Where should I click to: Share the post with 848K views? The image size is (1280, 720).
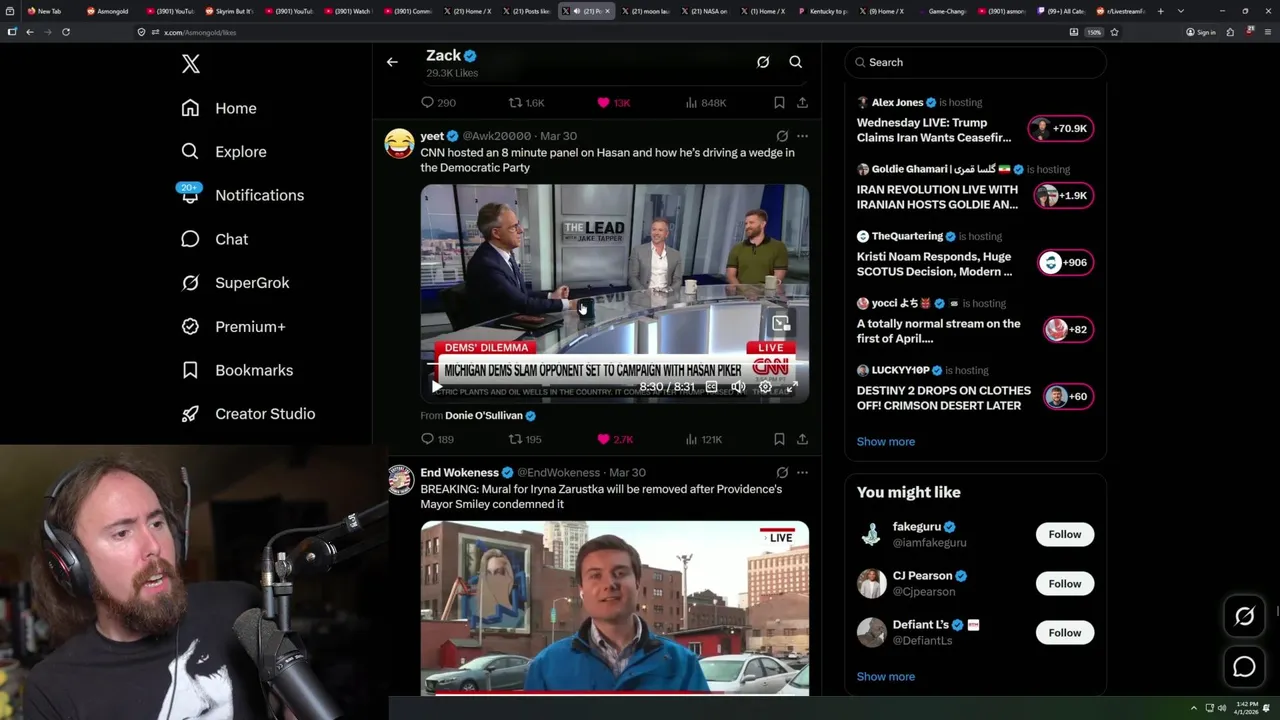802,103
